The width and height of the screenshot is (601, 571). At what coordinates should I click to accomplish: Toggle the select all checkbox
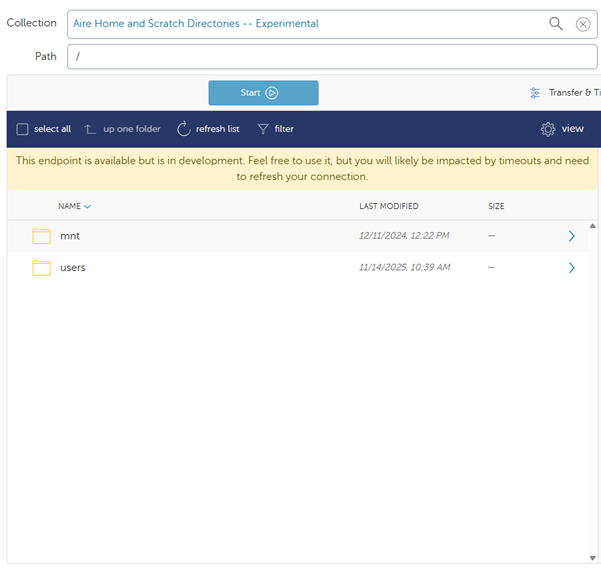coord(23,129)
